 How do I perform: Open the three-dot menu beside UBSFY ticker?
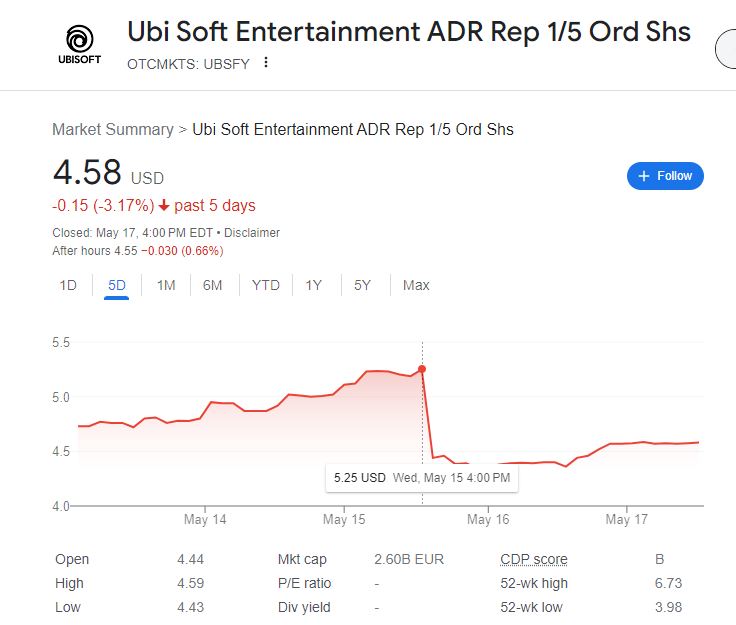266,62
